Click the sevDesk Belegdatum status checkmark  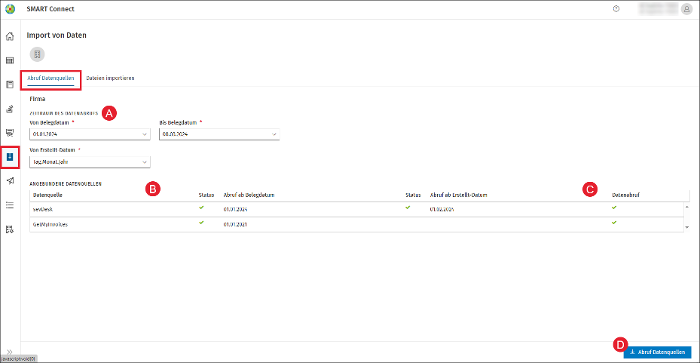(x=201, y=208)
